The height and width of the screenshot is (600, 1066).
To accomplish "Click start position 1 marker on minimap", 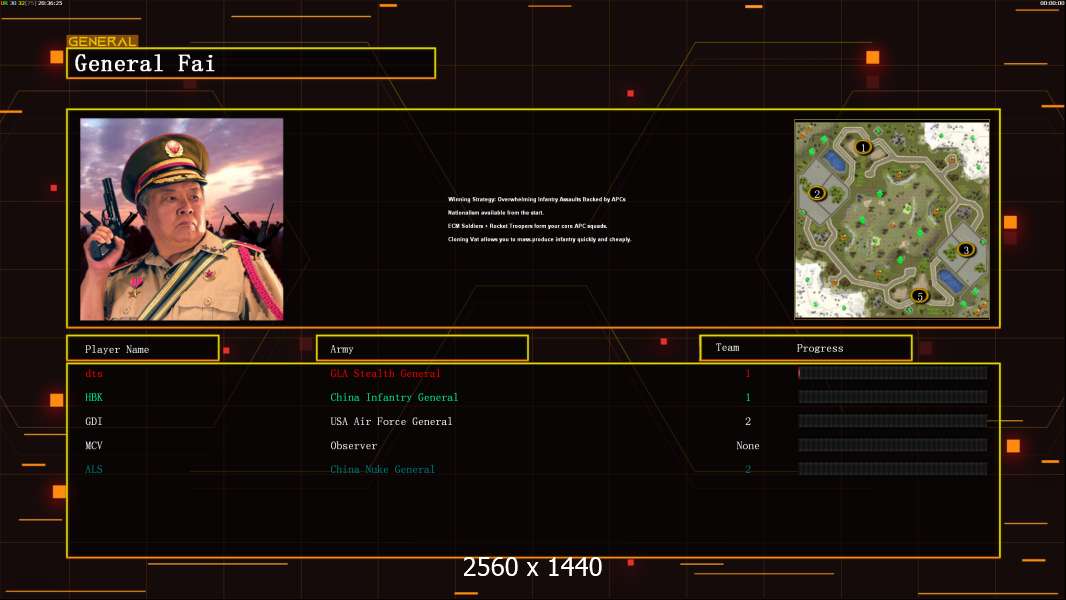I will pyautogui.click(x=863, y=147).
